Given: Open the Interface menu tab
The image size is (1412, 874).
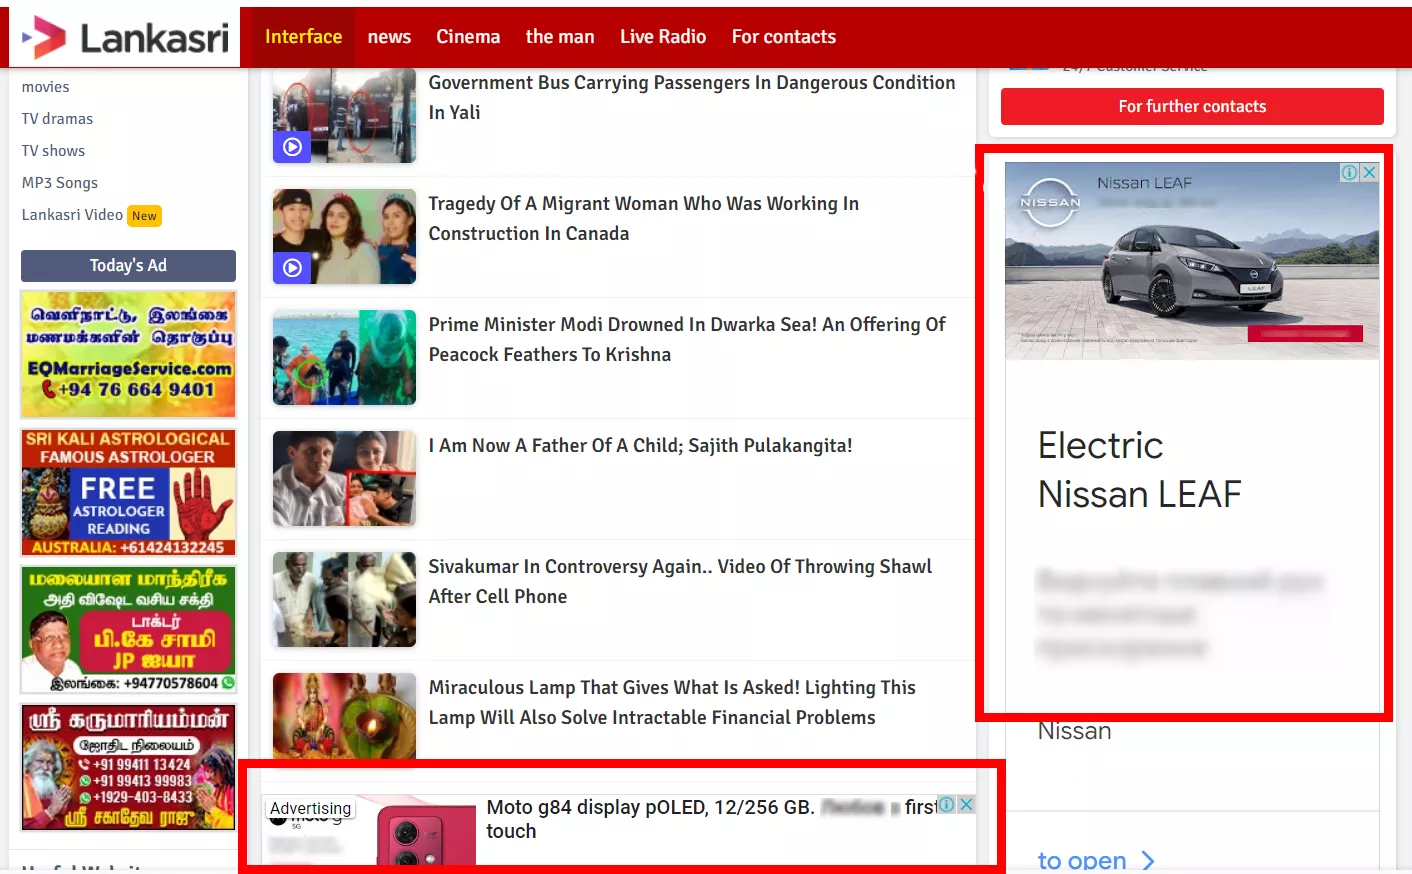Looking at the screenshot, I should 303,37.
